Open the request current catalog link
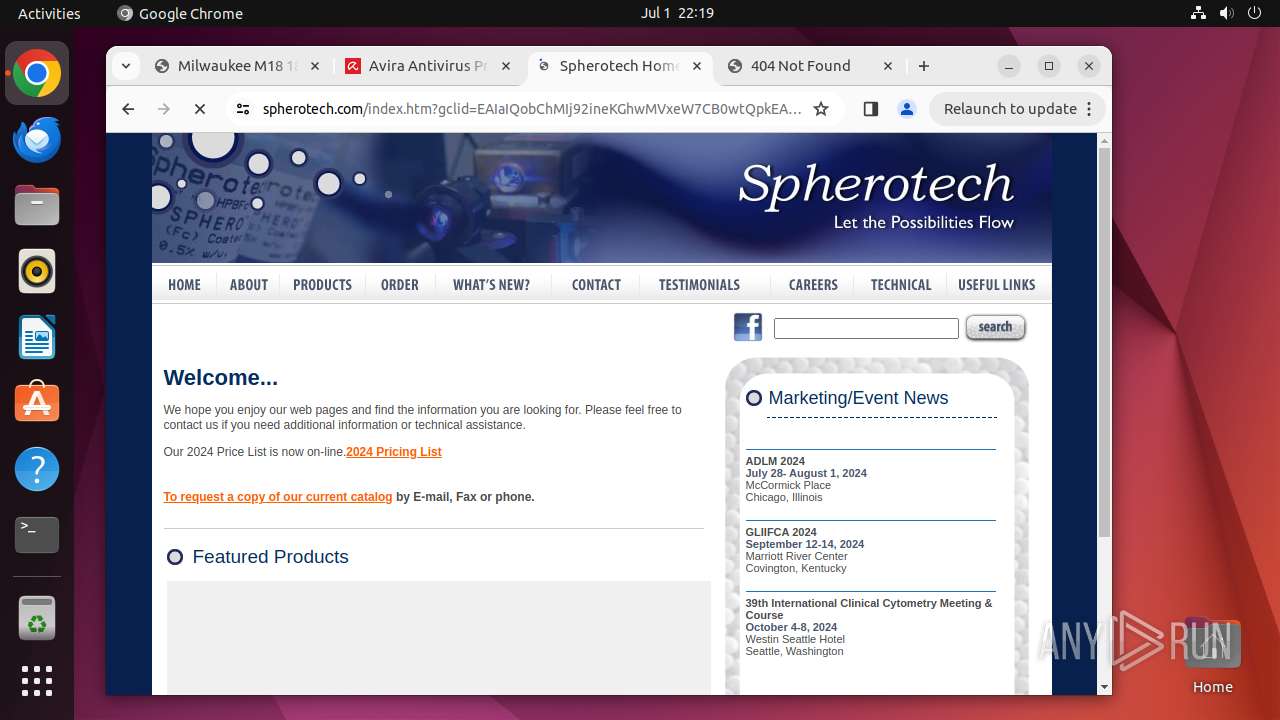Image resolution: width=1280 pixels, height=720 pixels. click(x=278, y=497)
